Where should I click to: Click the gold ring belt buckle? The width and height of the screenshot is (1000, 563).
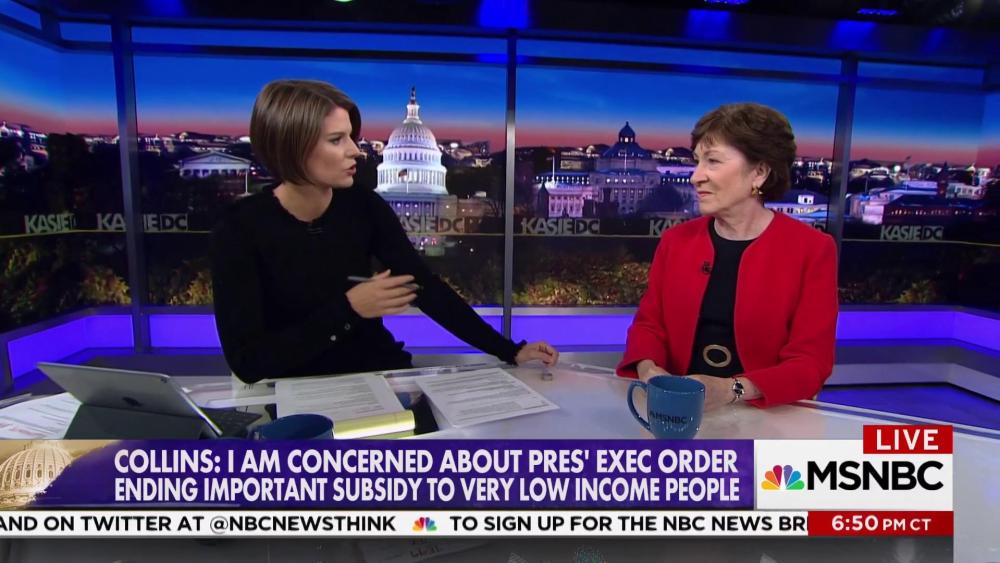tap(717, 356)
